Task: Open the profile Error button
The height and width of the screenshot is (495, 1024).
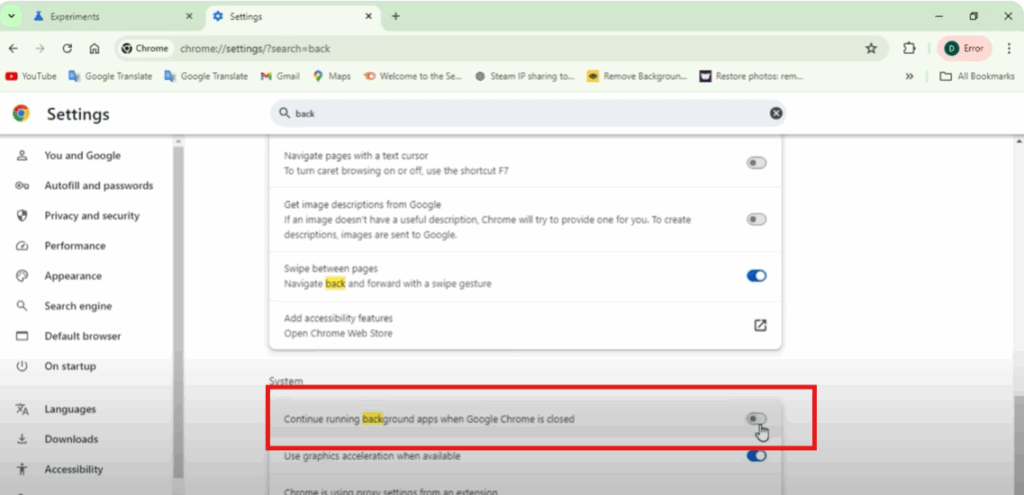Action: coord(964,48)
